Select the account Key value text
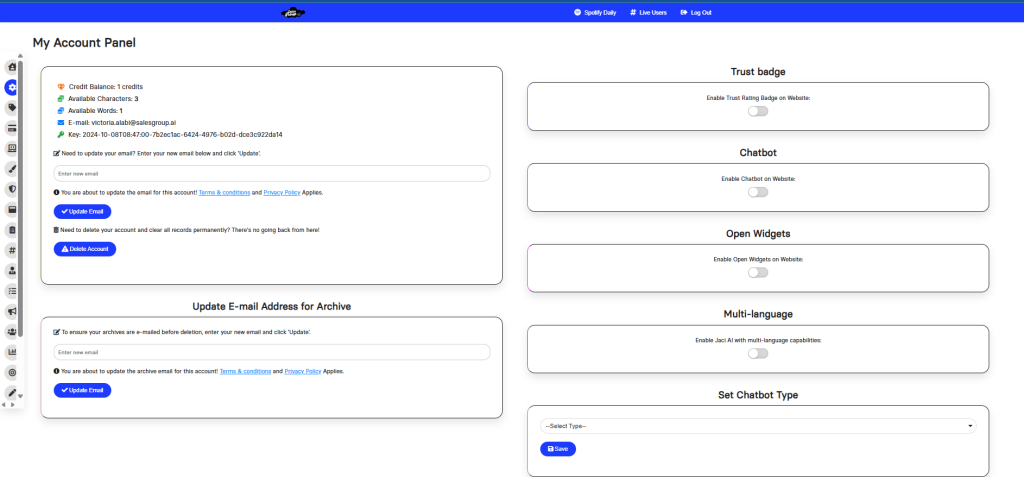 pyautogui.click(x=182, y=135)
